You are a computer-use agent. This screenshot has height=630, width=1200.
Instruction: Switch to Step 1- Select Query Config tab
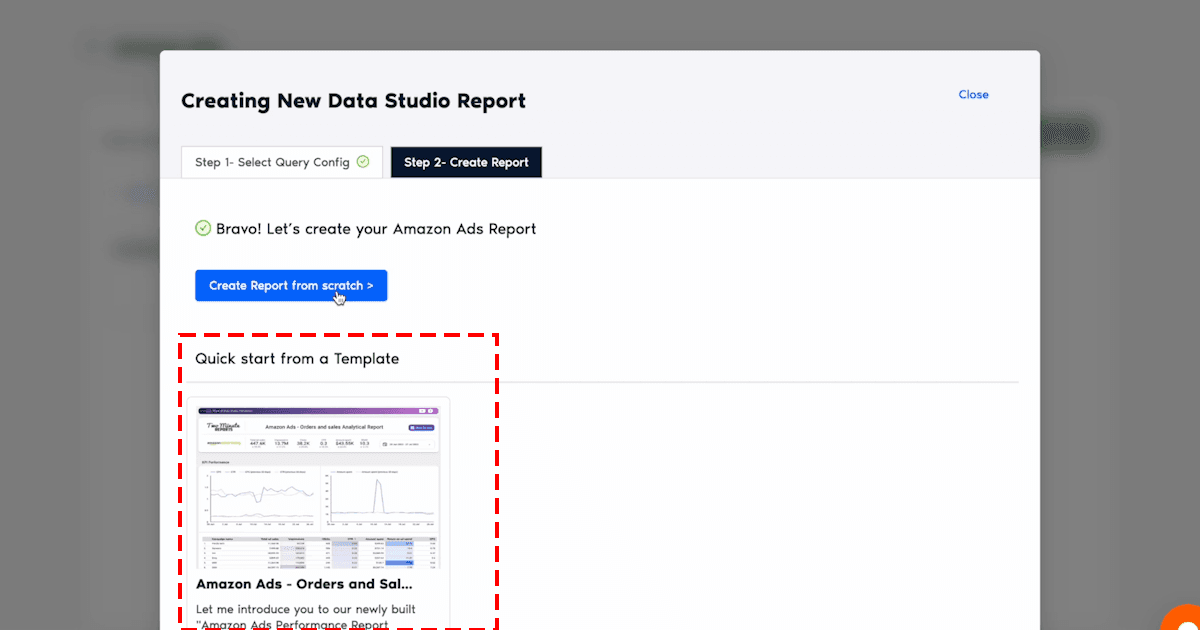click(281, 162)
